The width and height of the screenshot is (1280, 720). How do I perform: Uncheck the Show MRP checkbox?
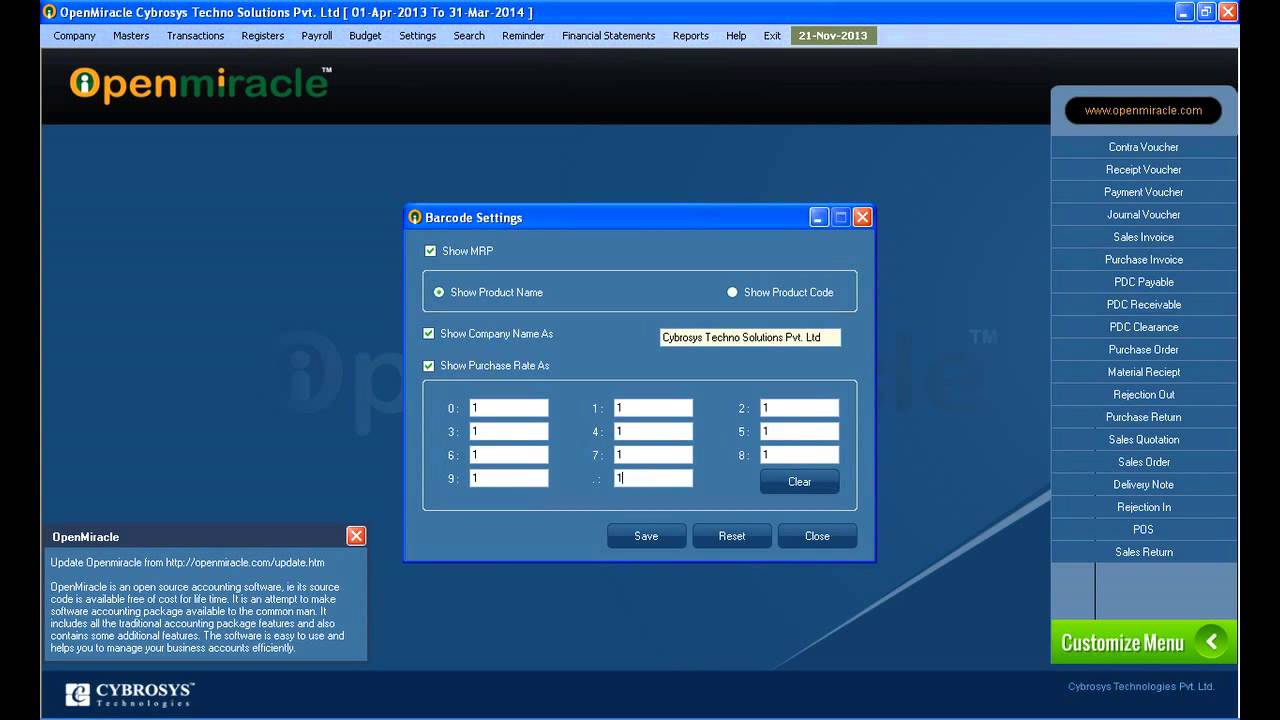[430, 251]
